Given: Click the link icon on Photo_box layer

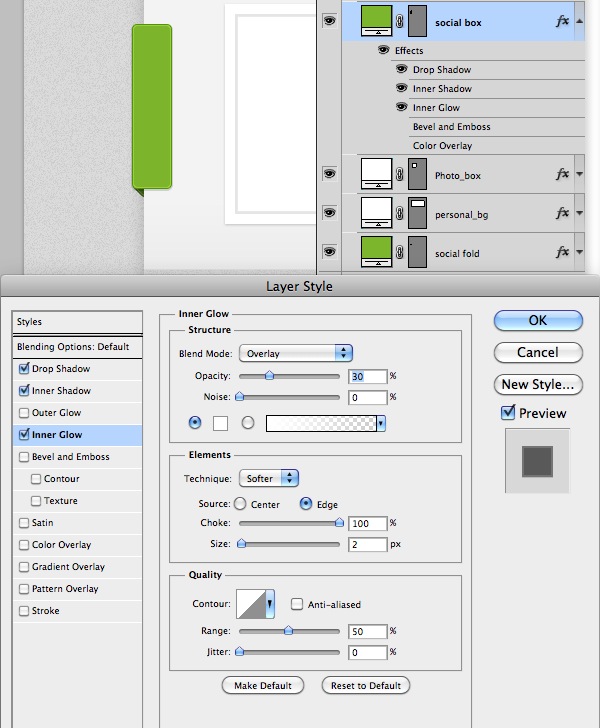Looking at the screenshot, I should click(x=399, y=175).
